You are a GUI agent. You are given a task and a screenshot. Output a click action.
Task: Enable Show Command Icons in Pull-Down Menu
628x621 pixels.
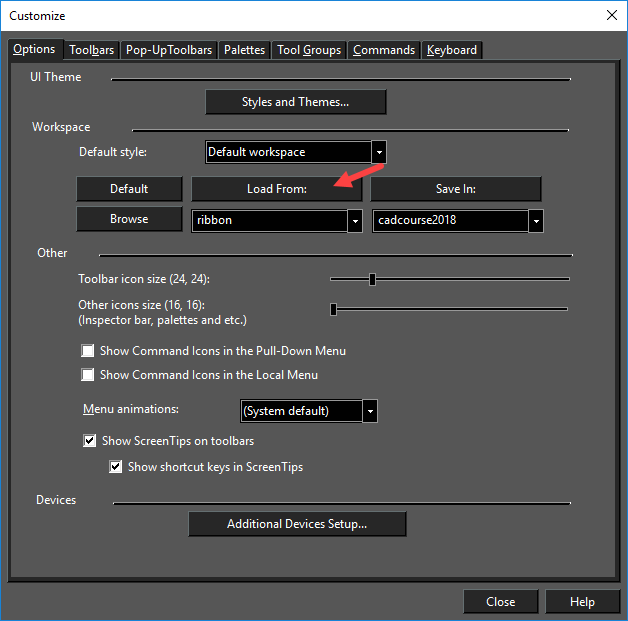coord(87,351)
